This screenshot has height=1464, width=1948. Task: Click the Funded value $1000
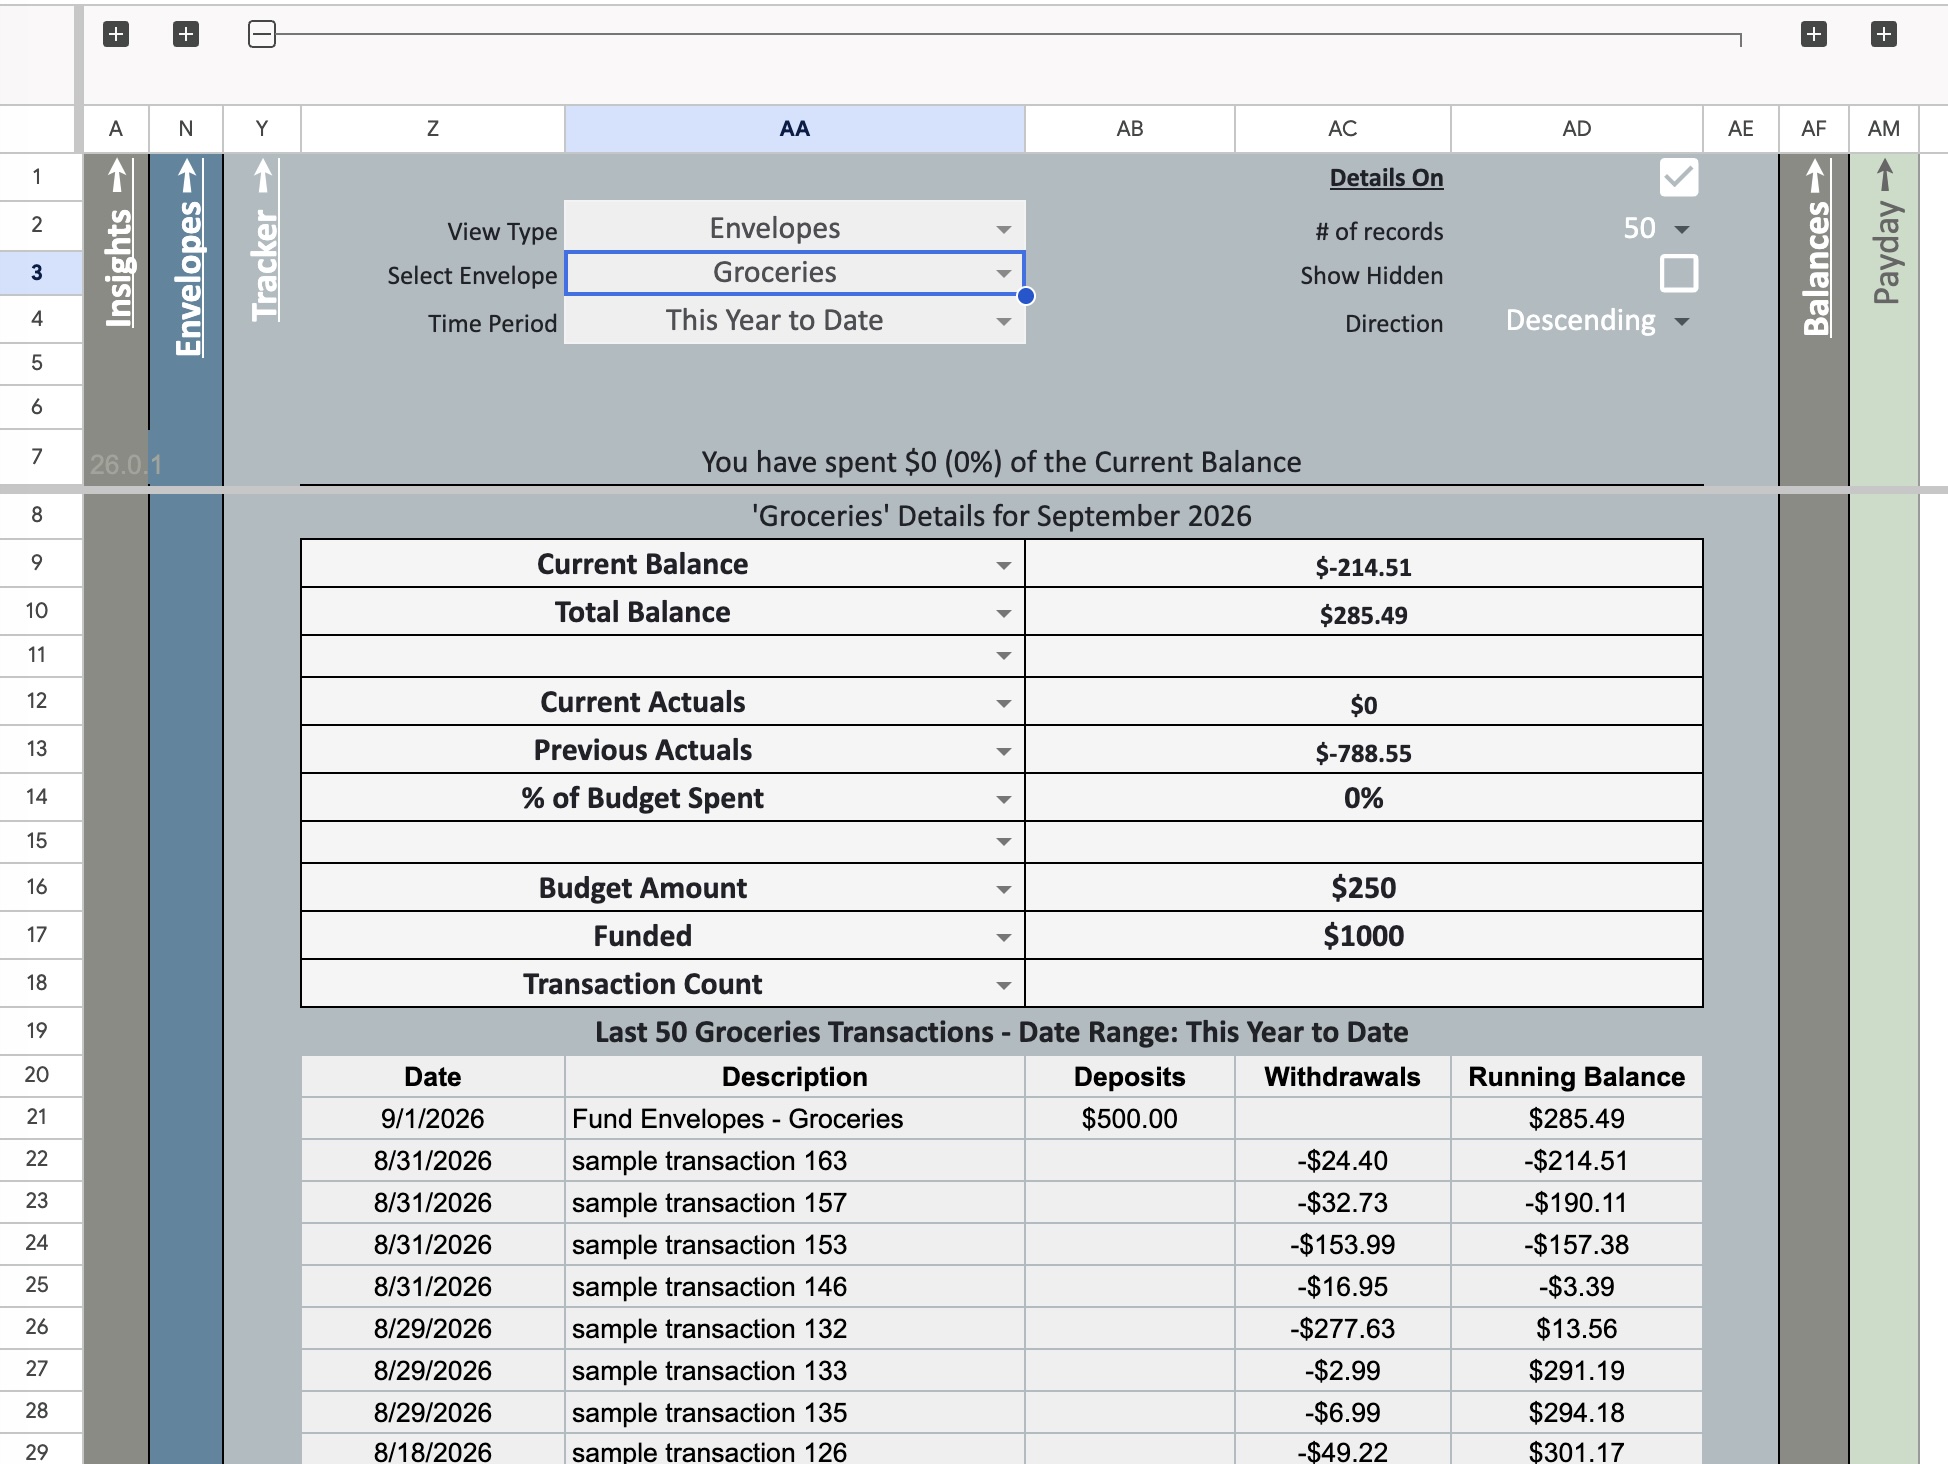click(x=1364, y=936)
